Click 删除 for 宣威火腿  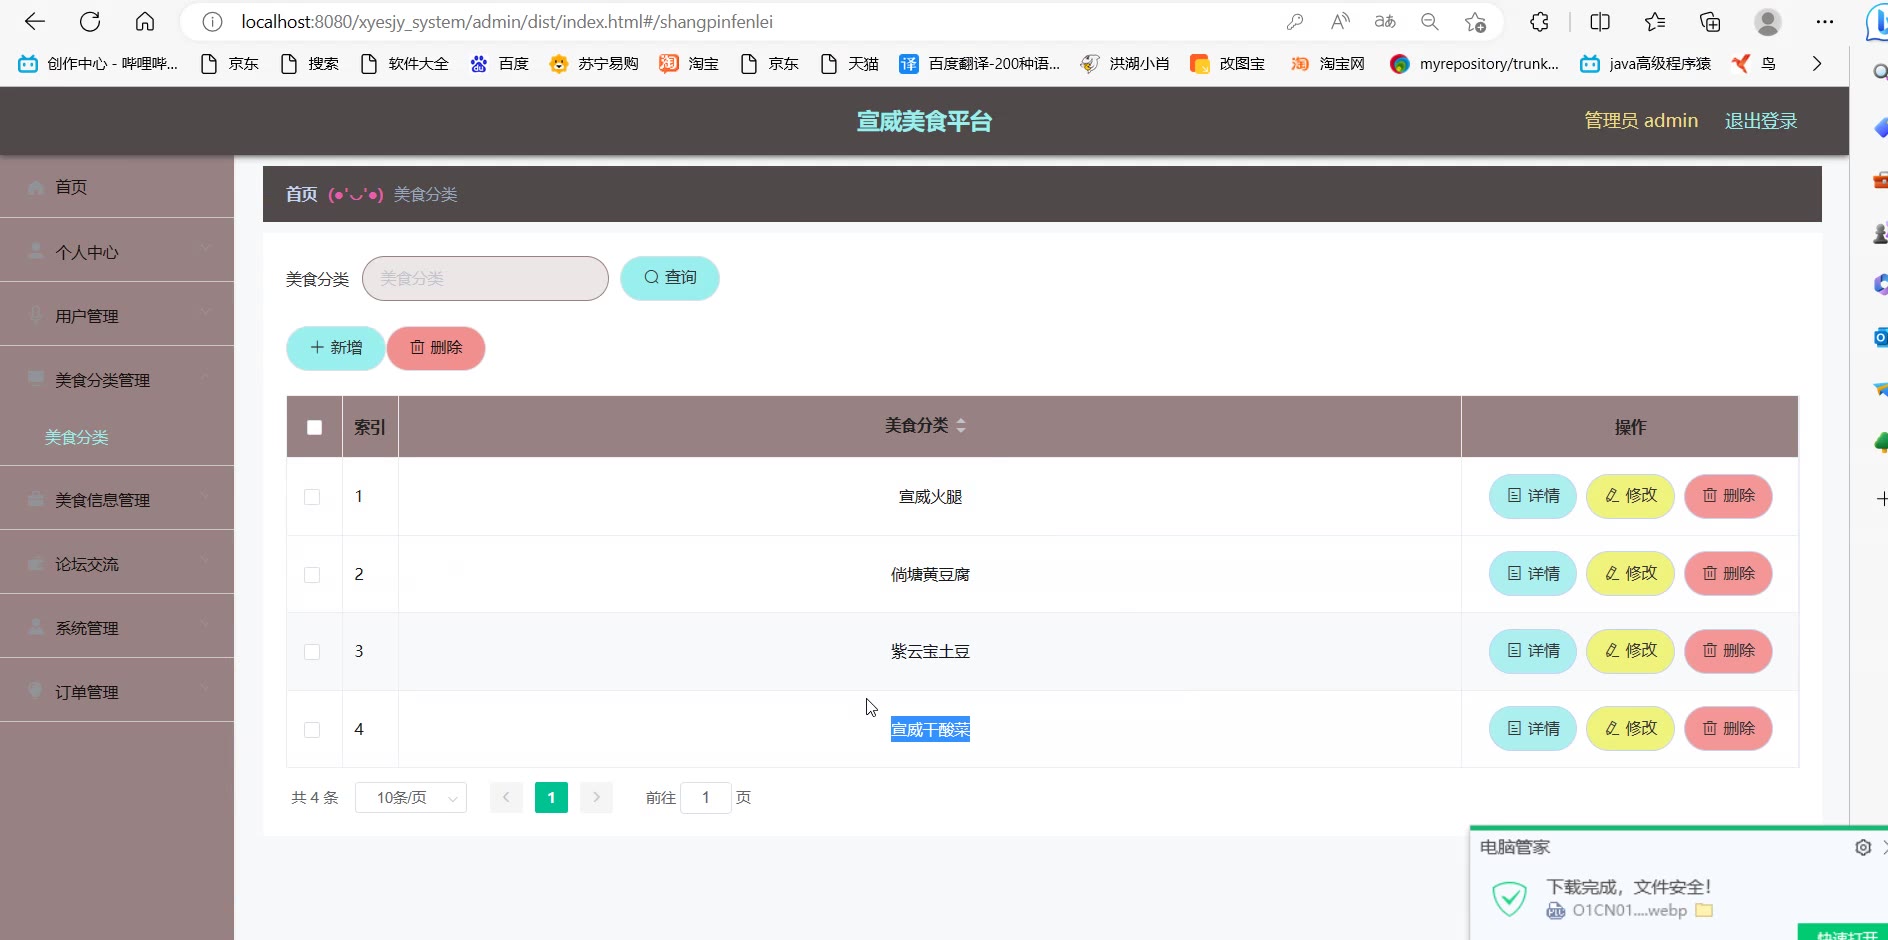click(x=1729, y=496)
